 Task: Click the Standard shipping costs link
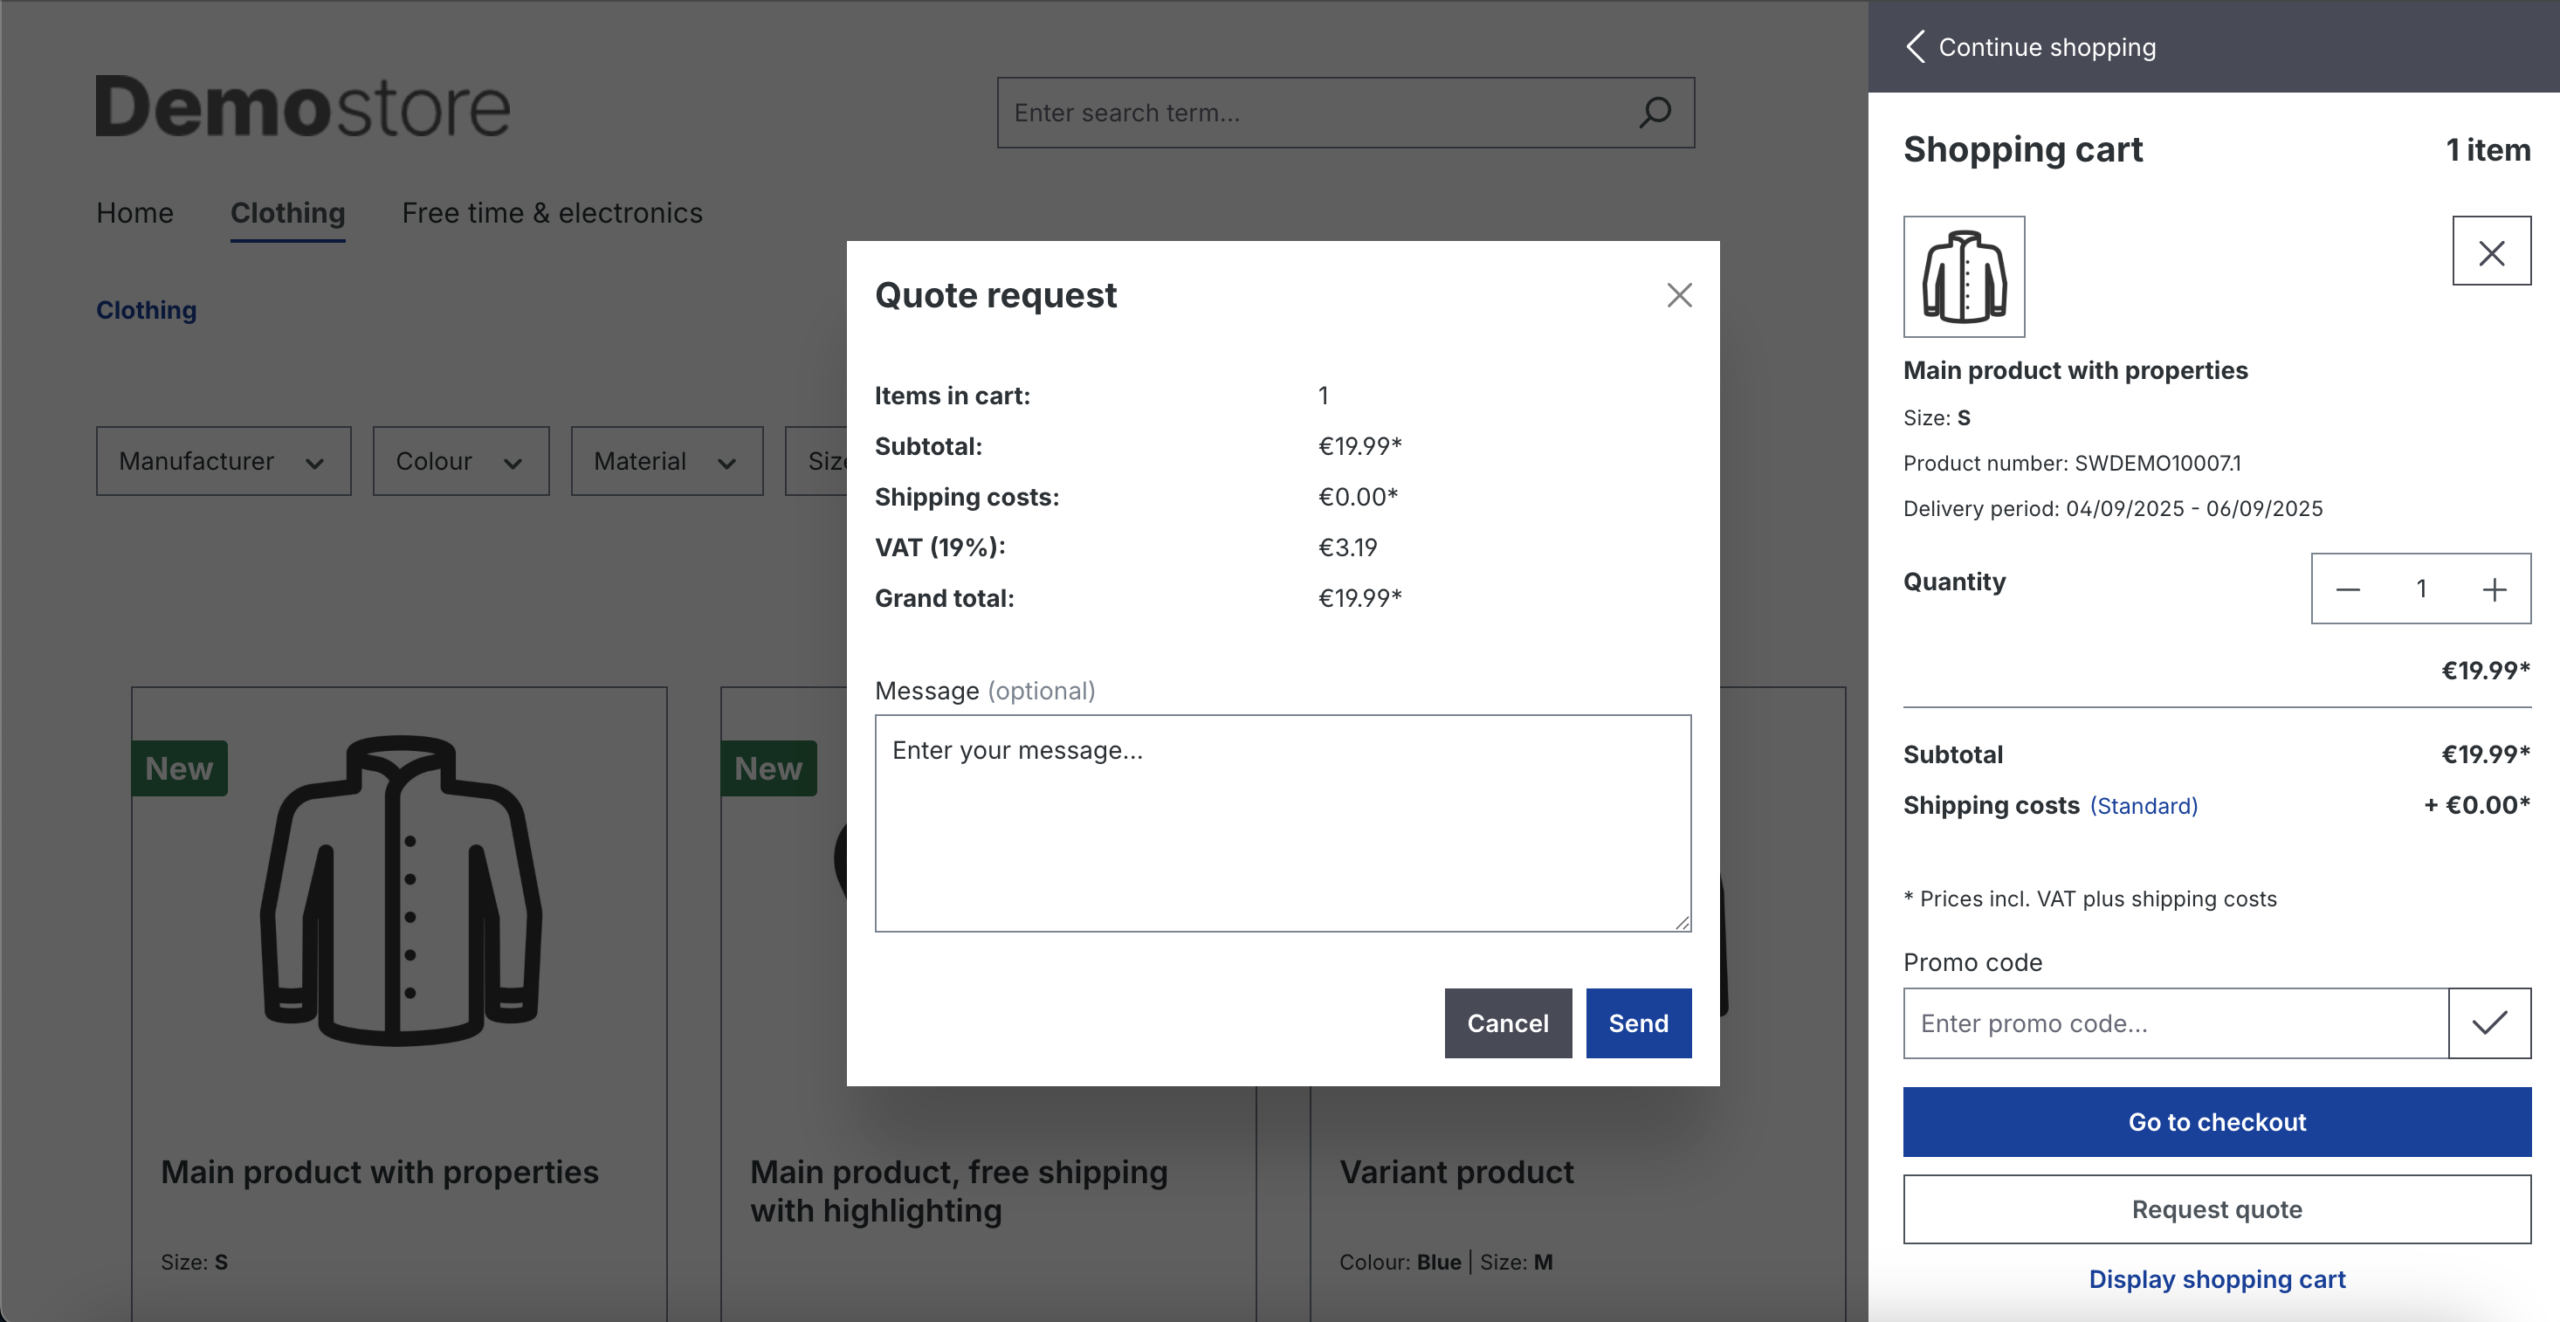click(x=2143, y=806)
